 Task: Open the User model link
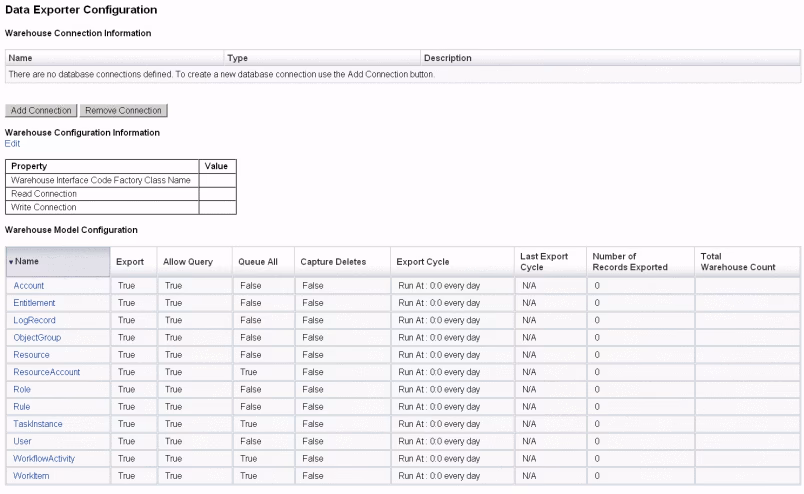point(23,441)
